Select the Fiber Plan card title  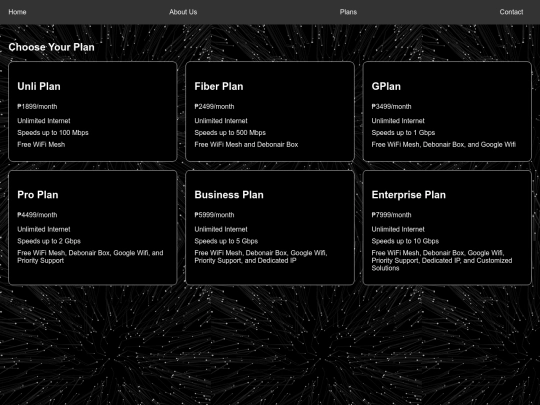(x=219, y=86)
